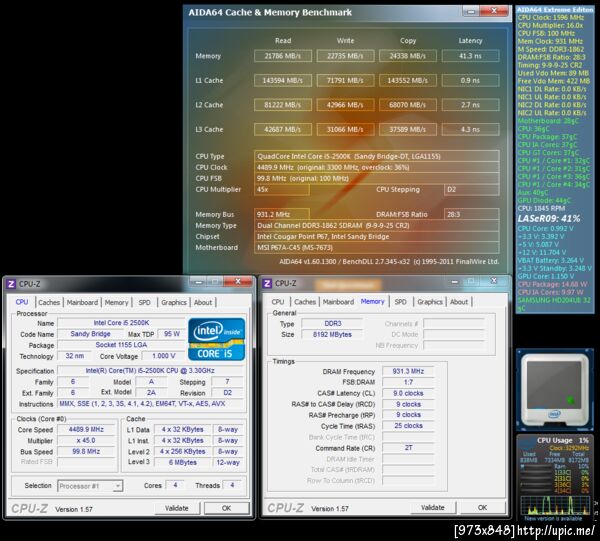This screenshot has width=600, height=541.
Task: Click OK in left CPU-Z window
Action: coord(227,508)
